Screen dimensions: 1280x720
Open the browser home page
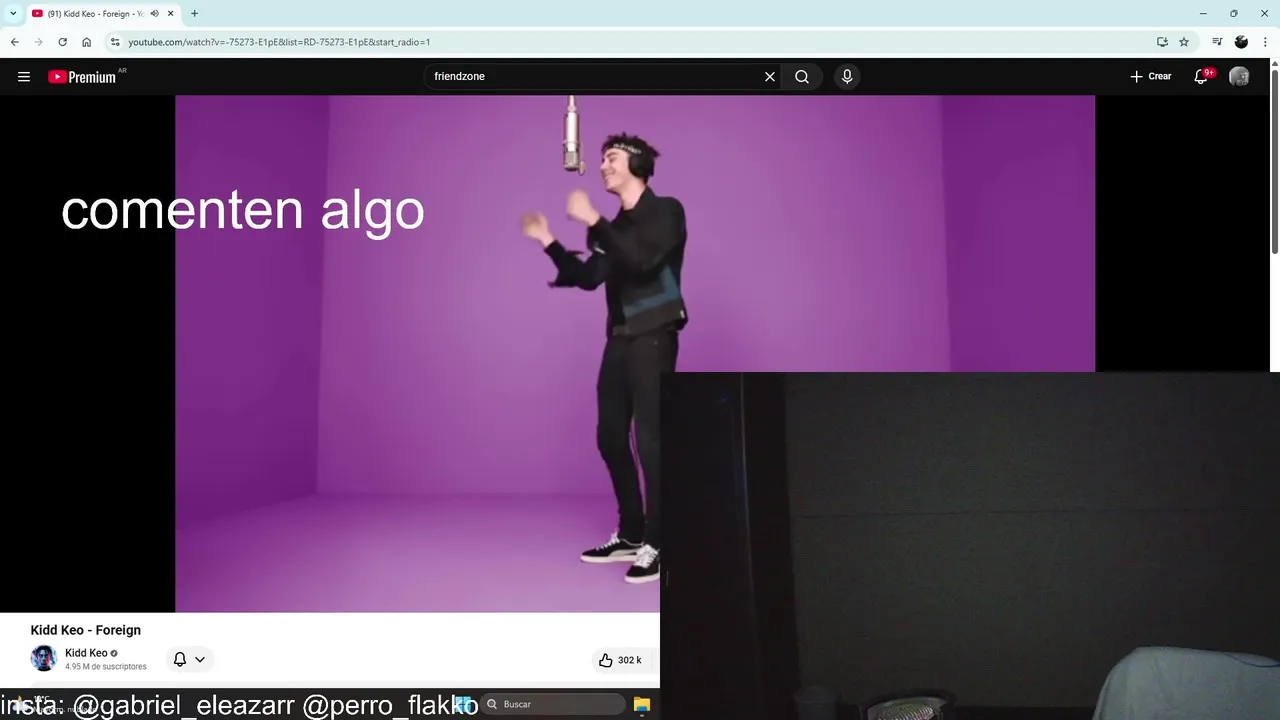[x=86, y=42]
